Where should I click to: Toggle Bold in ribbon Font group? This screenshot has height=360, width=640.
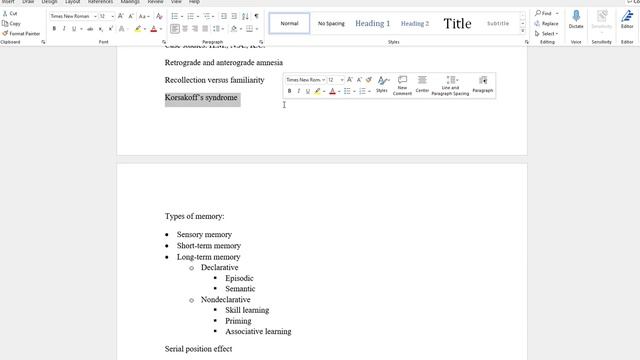click(54, 29)
